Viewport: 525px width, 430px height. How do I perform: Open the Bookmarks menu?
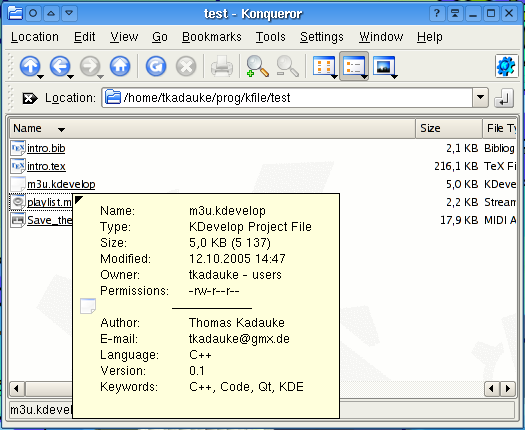point(212,37)
